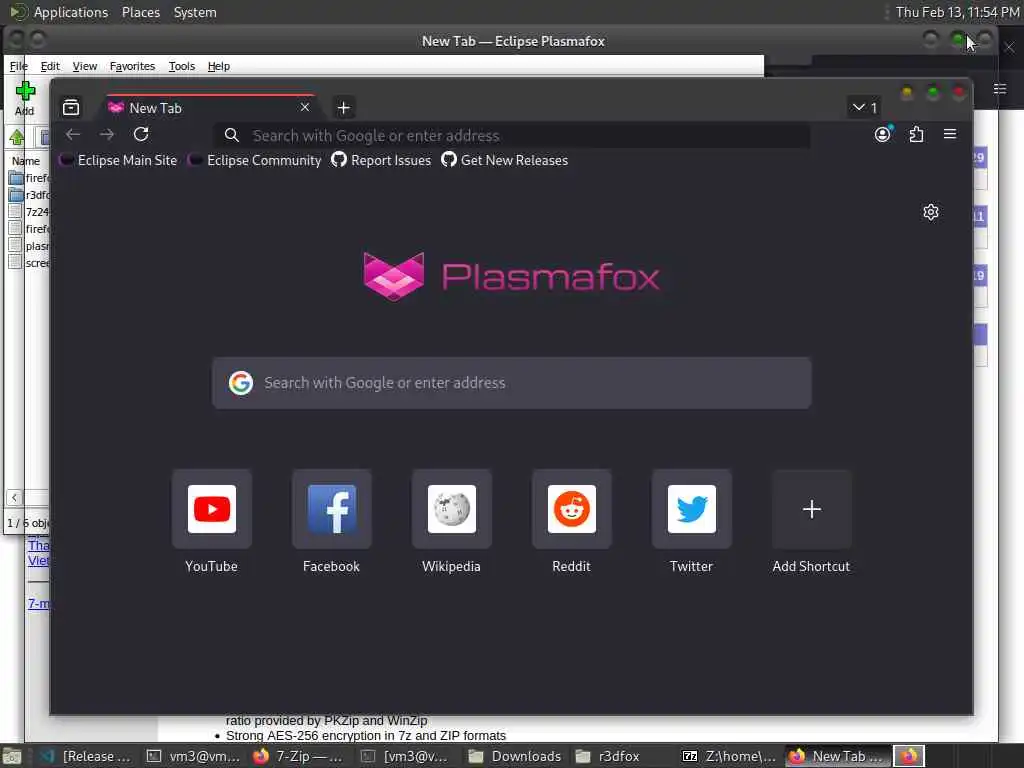Open Eclipse Community bookmark
1024x768 pixels.
tap(255, 161)
